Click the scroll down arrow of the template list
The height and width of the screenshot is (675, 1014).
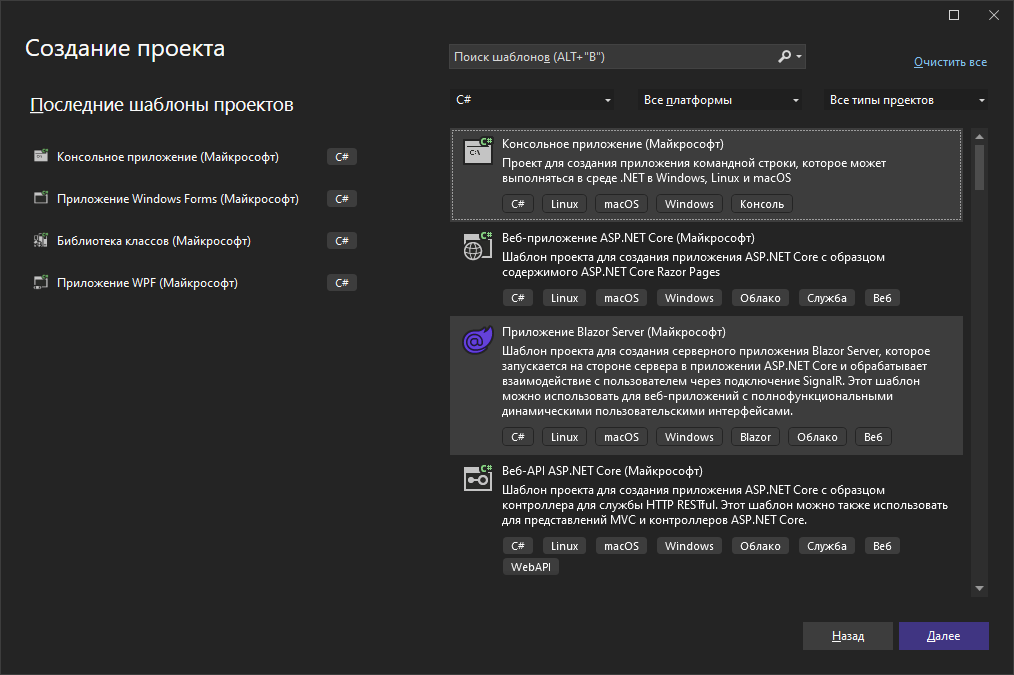click(979, 588)
